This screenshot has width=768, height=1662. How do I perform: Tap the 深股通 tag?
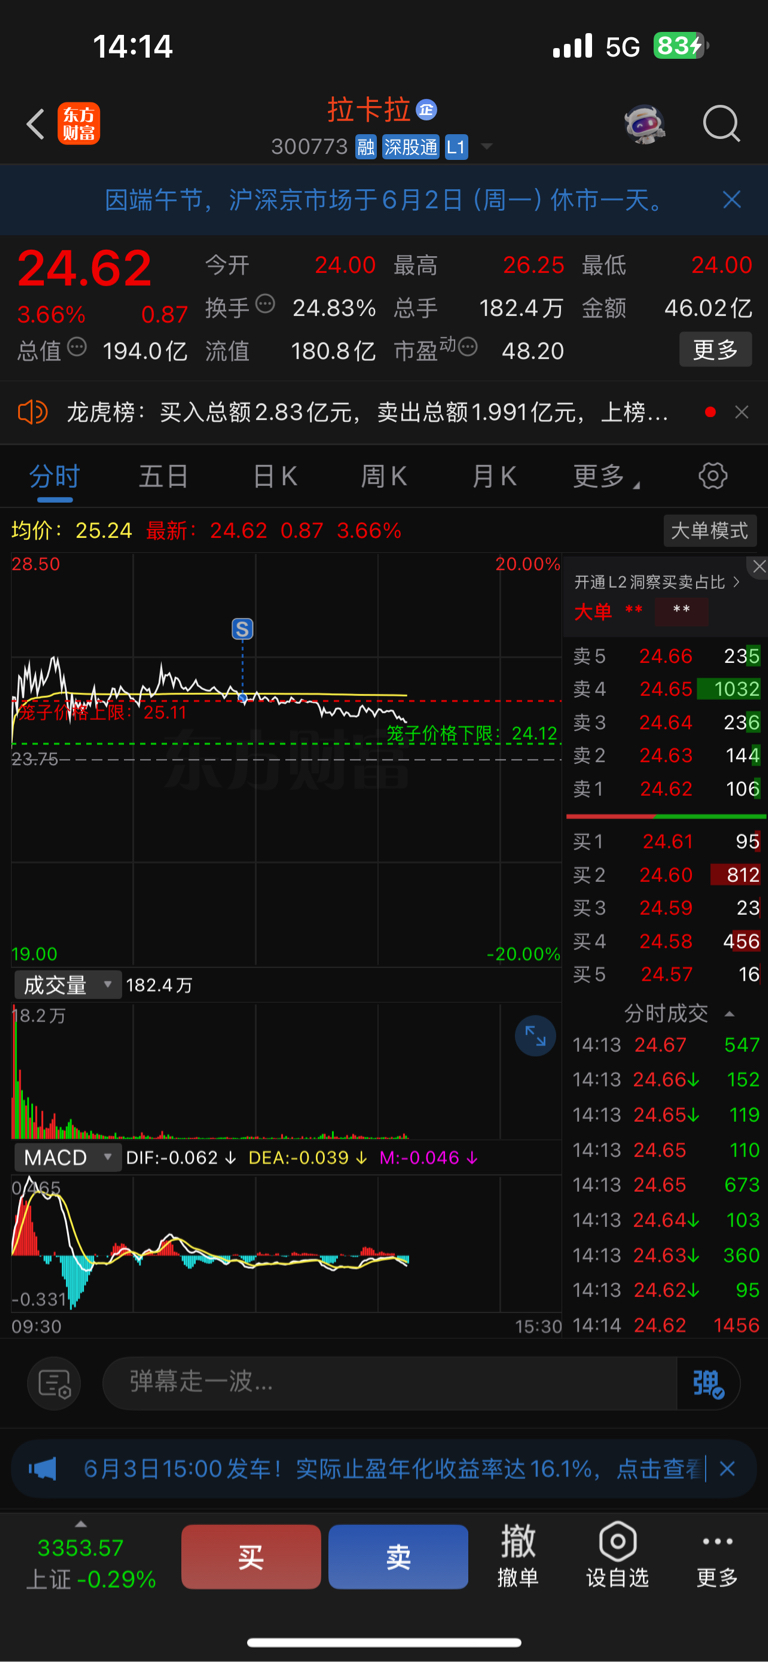point(411,147)
